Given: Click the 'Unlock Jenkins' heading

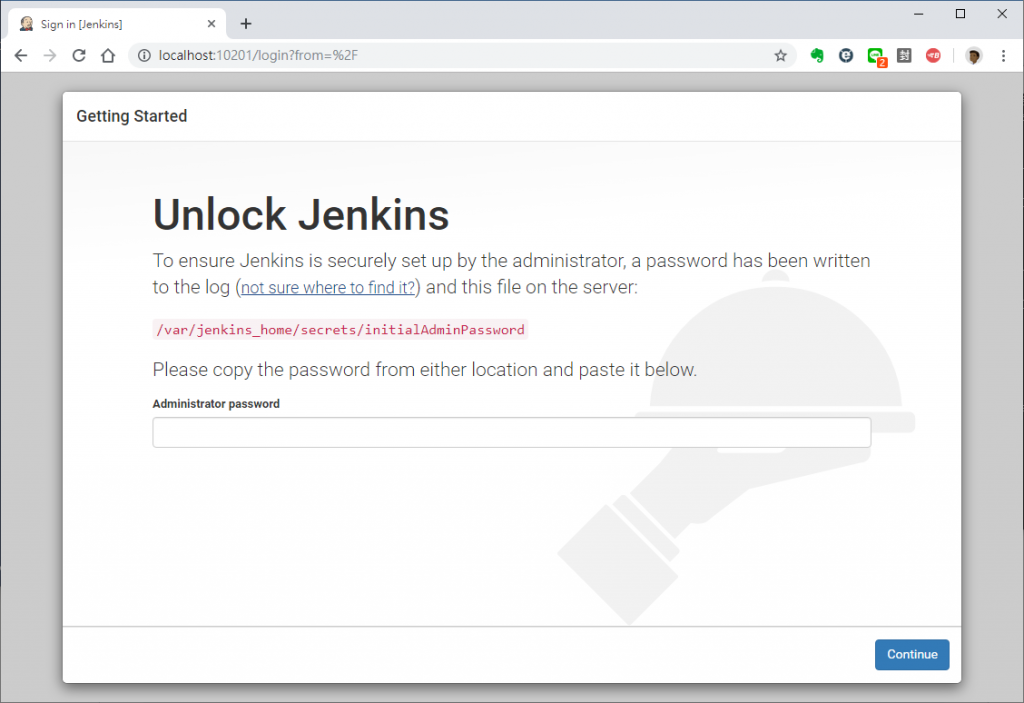Looking at the screenshot, I should click(x=301, y=215).
